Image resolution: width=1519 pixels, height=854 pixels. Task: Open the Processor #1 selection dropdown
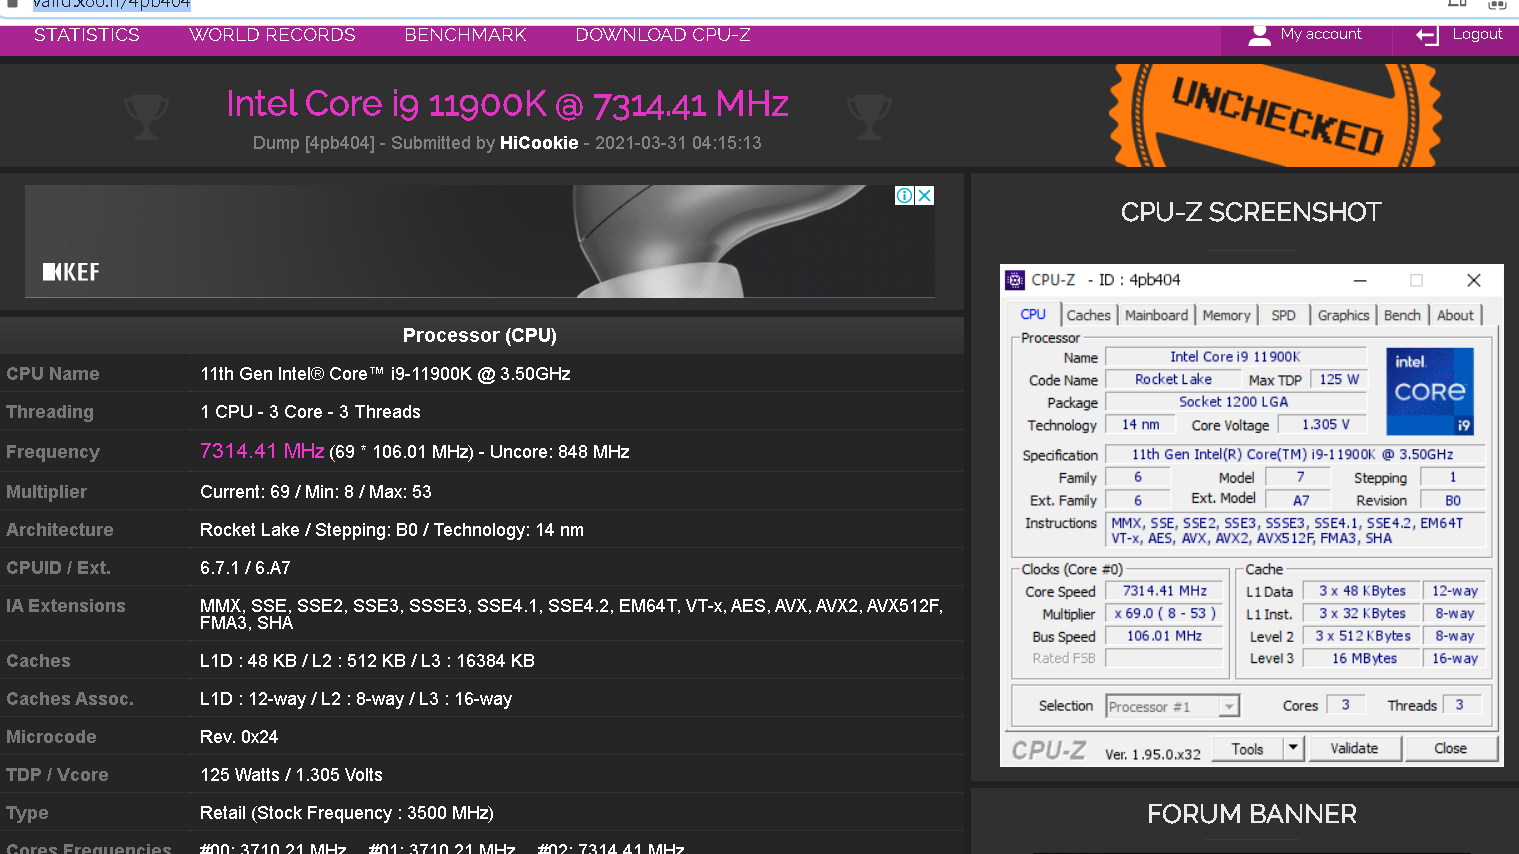(1172, 706)
